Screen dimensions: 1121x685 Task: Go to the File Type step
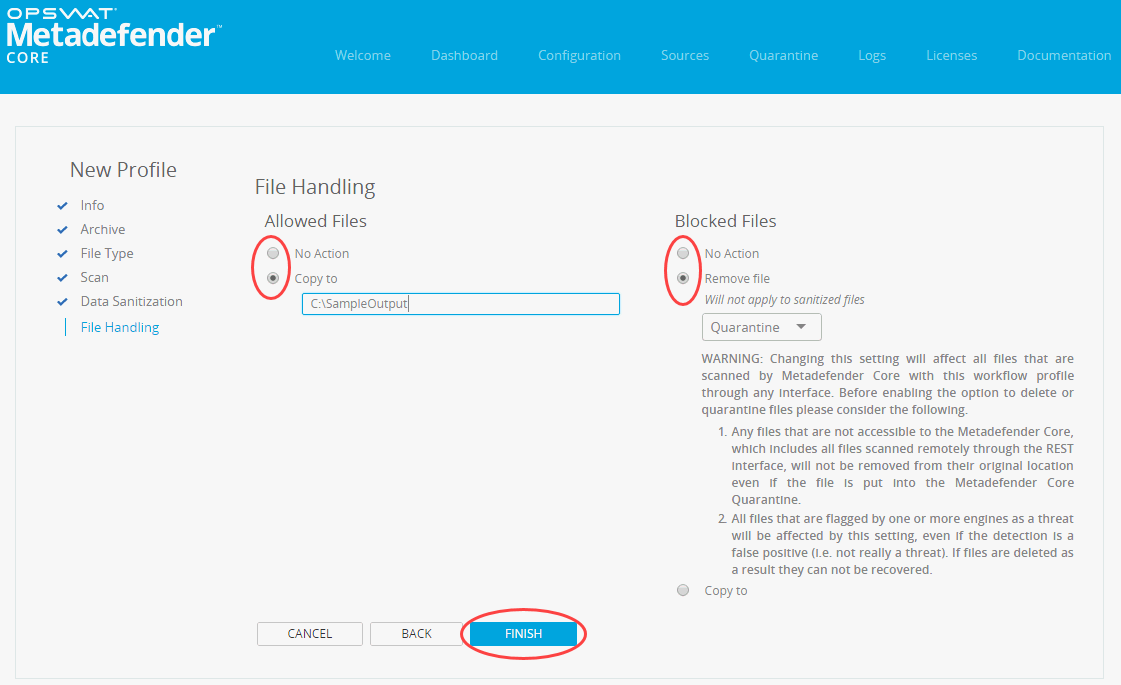(x=107, y=253)
